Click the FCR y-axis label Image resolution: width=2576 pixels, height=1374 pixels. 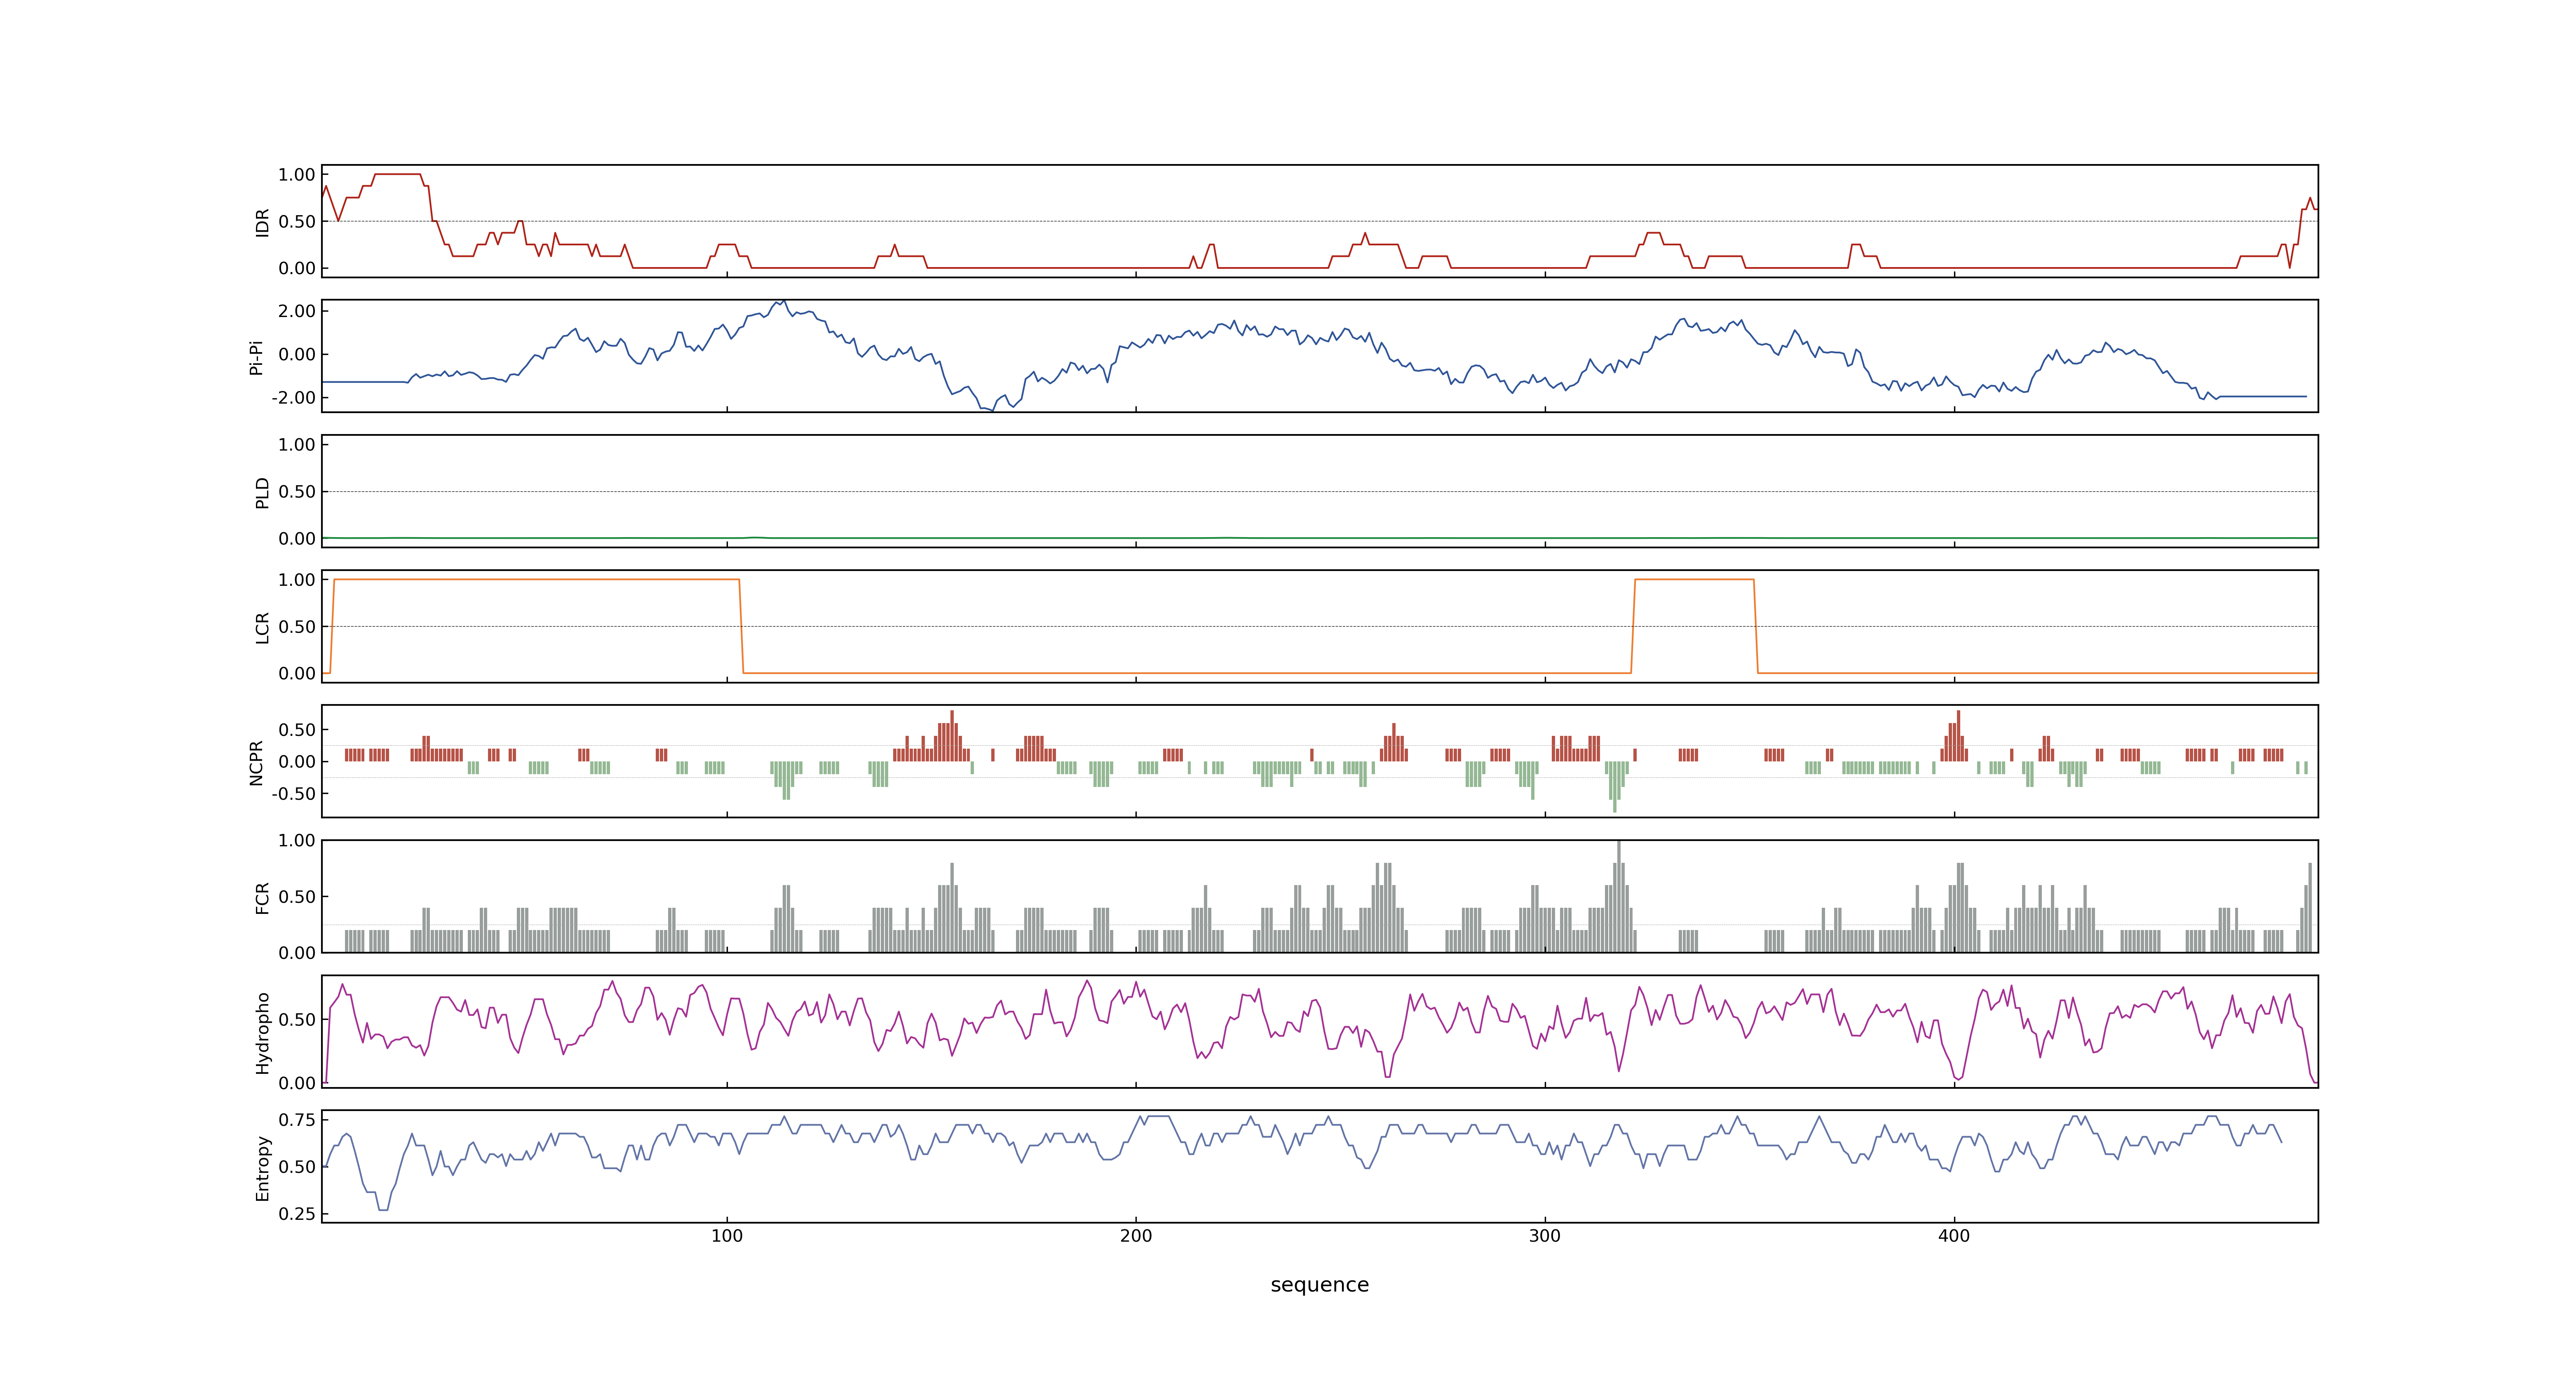pyautogui.click(x=262, y=897)
